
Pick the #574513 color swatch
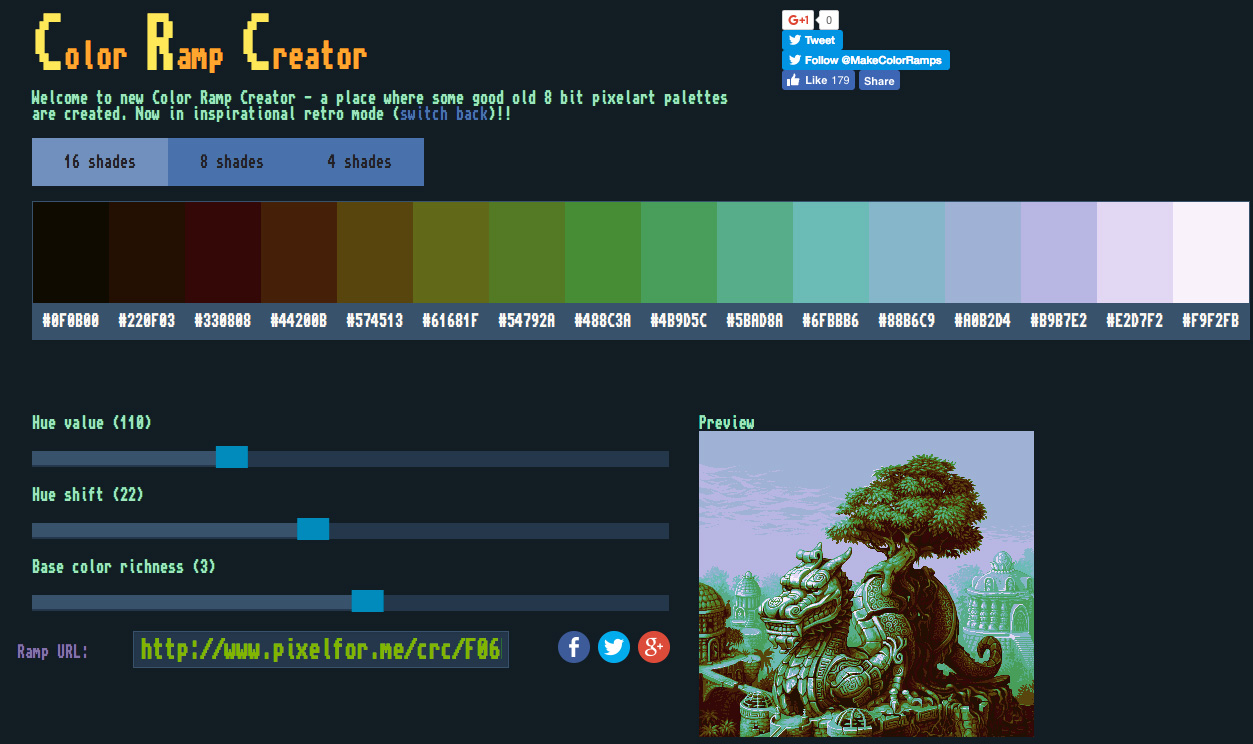tap(375, 252)
